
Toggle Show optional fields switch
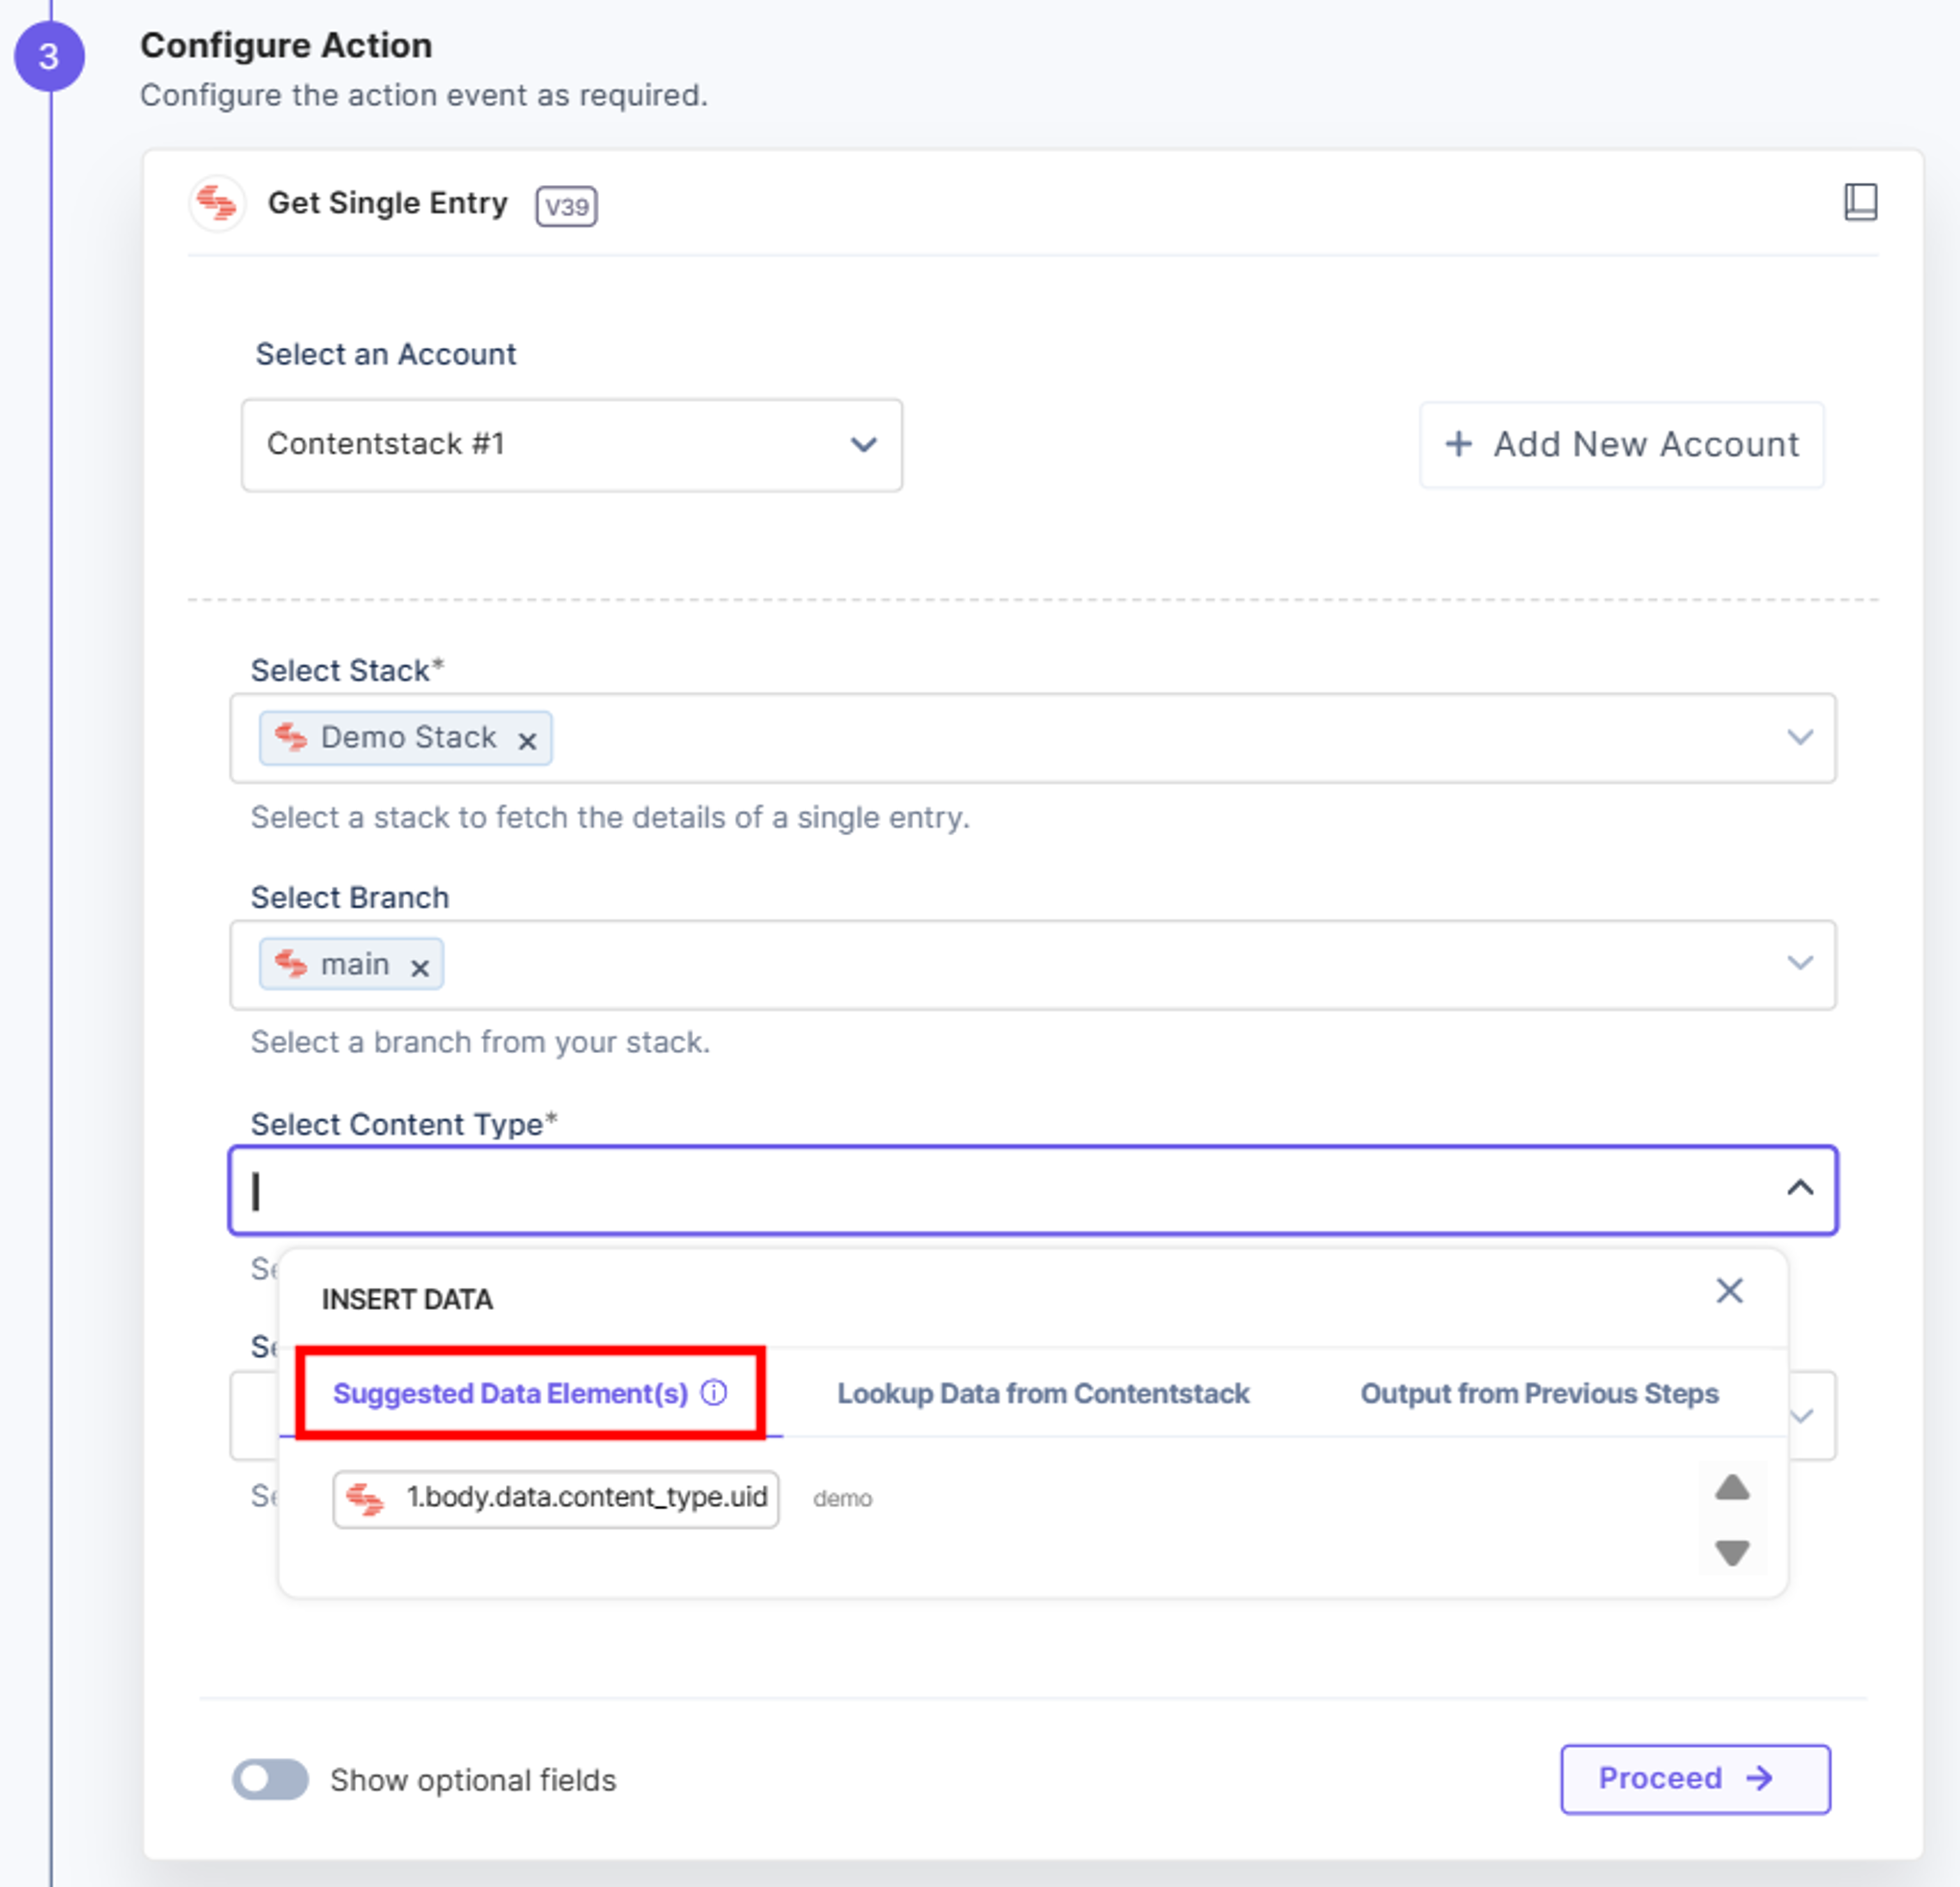tap(270, 1779)
